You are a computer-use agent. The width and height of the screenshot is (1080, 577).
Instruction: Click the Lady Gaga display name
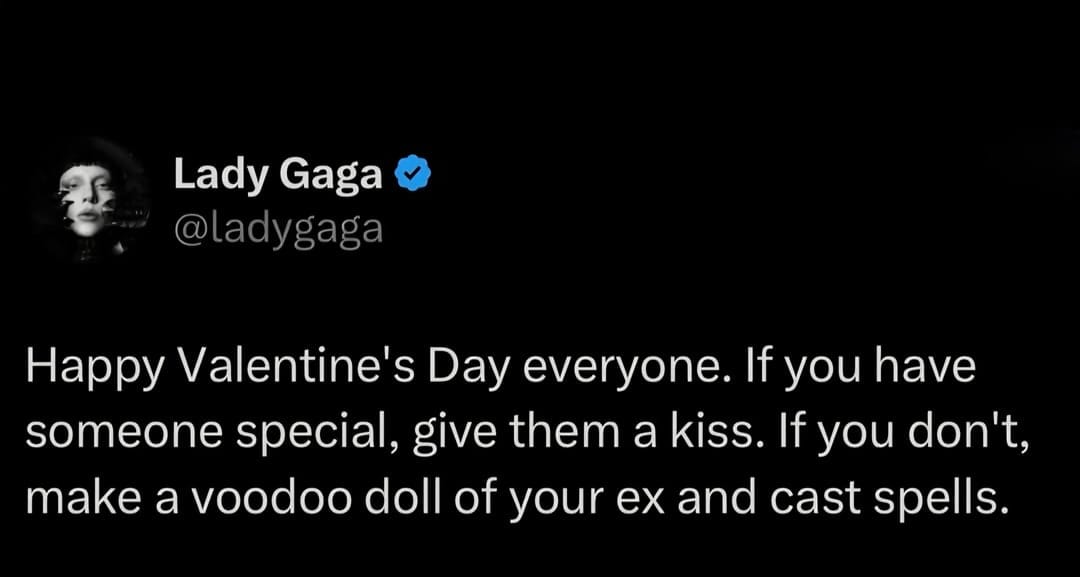(x=278, y=173)
